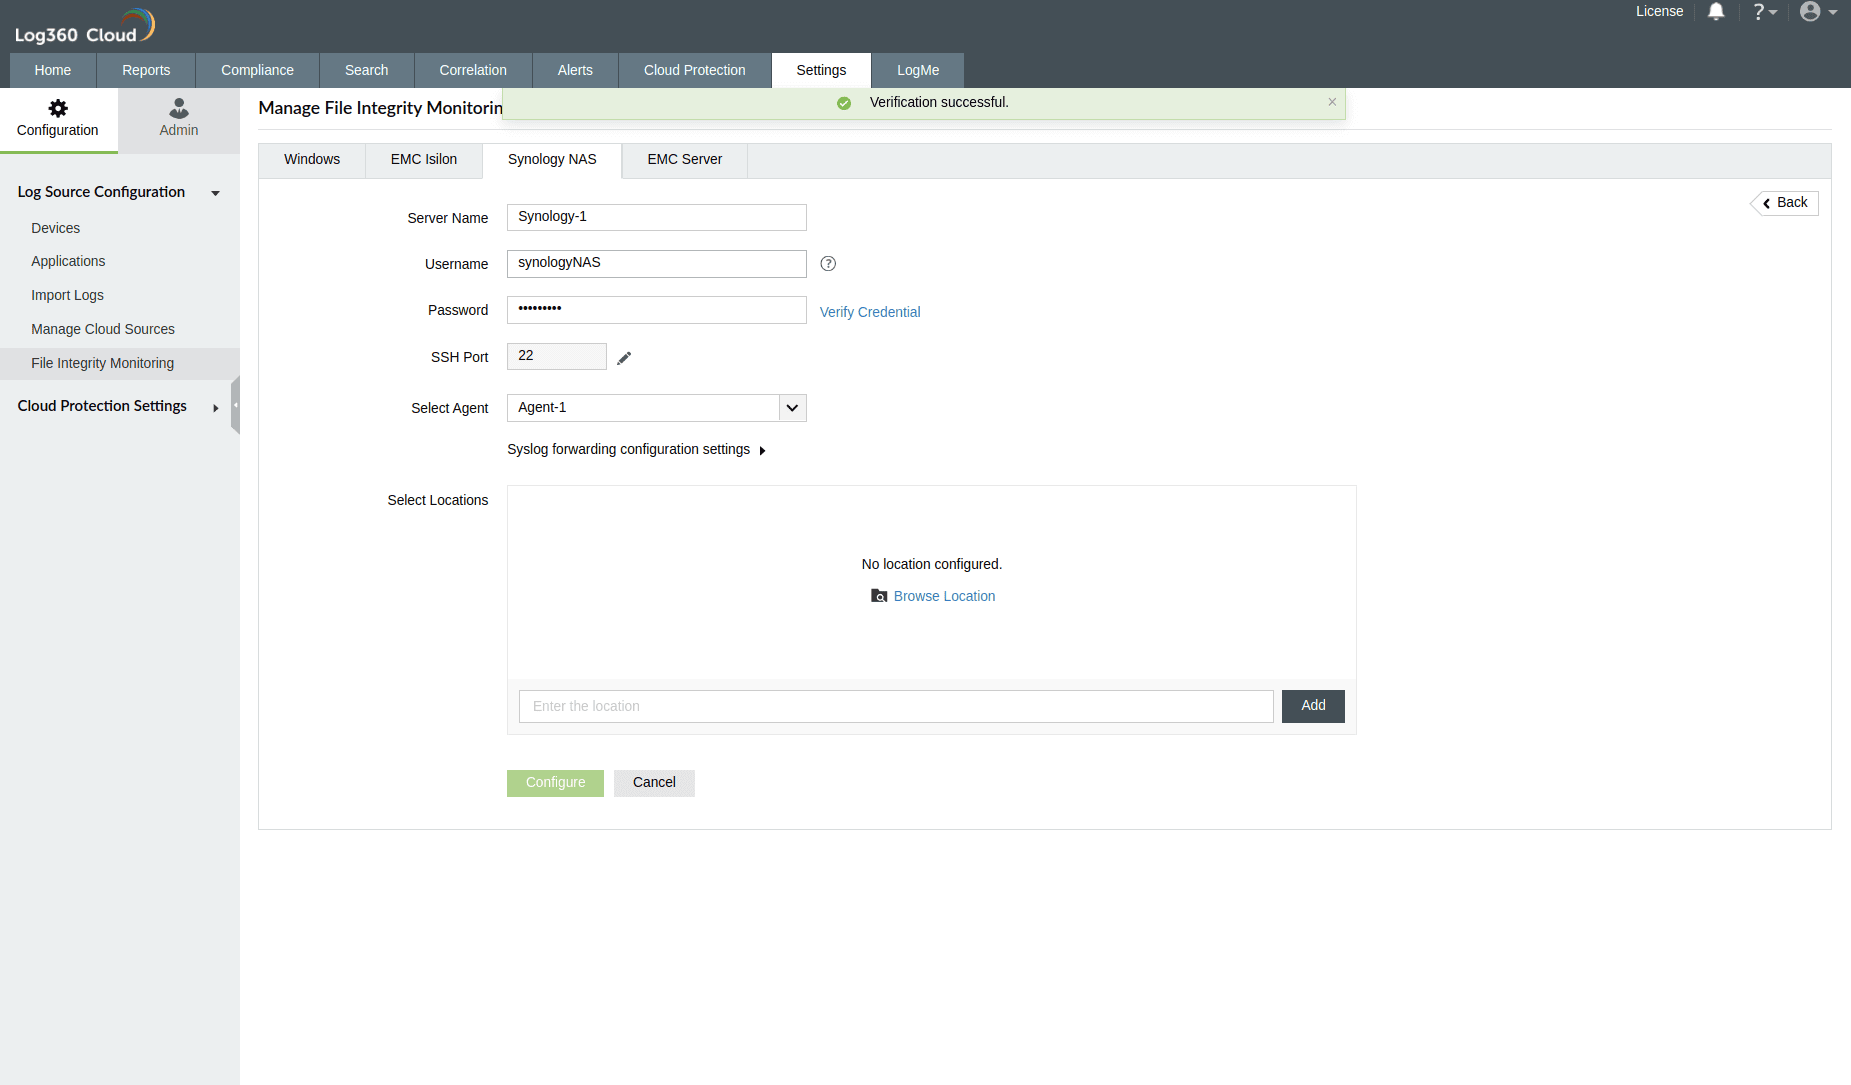The height and width of the screenshot is (1085, 1851).
Task: Click the Log360 Cloud logo
Action: (85, 27)
